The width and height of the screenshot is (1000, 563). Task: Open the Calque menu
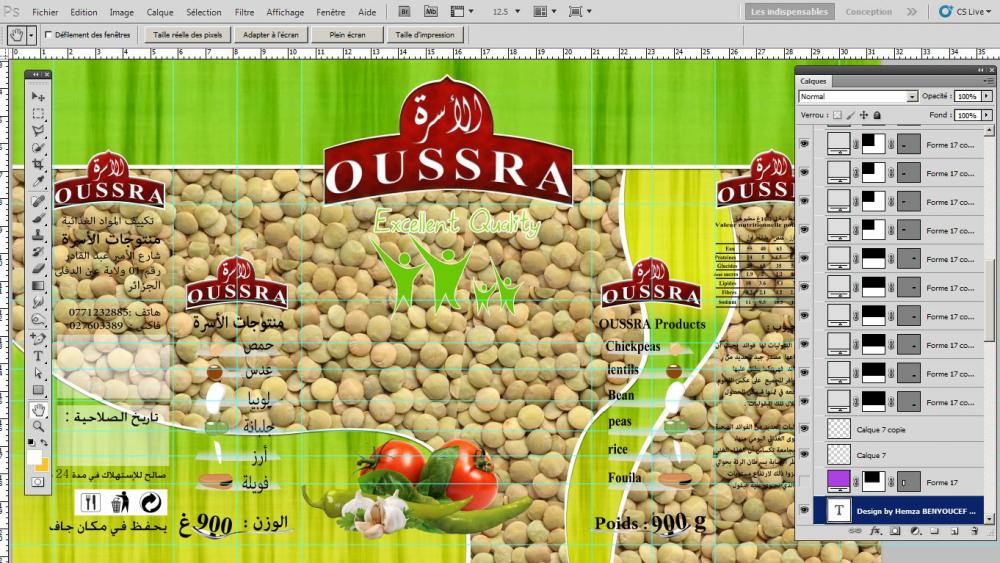(159, 12)
